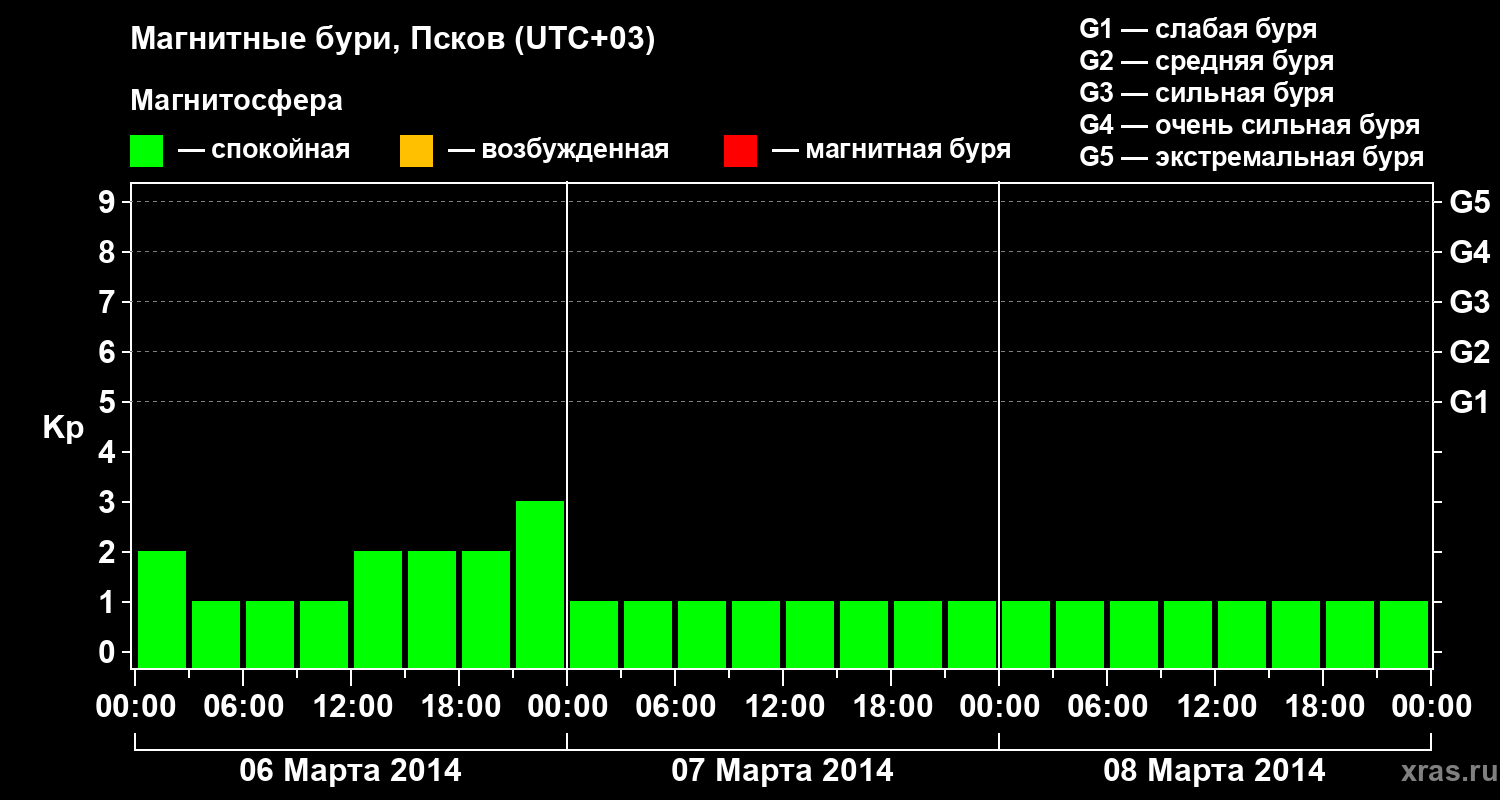This screenshot has width=1500, height=800.
Task: Click 'G3 — сильная буря' legend line
Action: tap(1207, 93)
